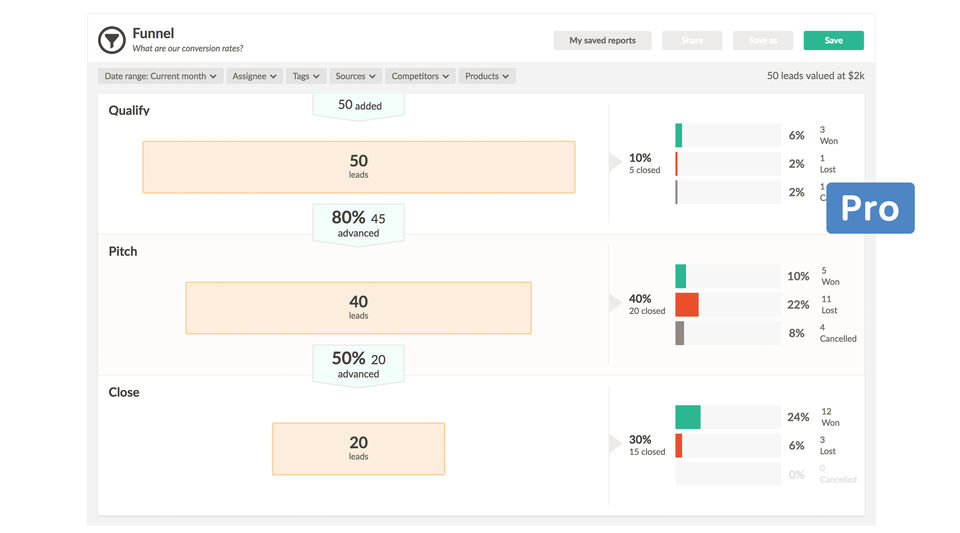Open My saved reports
The image size is (960, 533).
tap(602, 41)
